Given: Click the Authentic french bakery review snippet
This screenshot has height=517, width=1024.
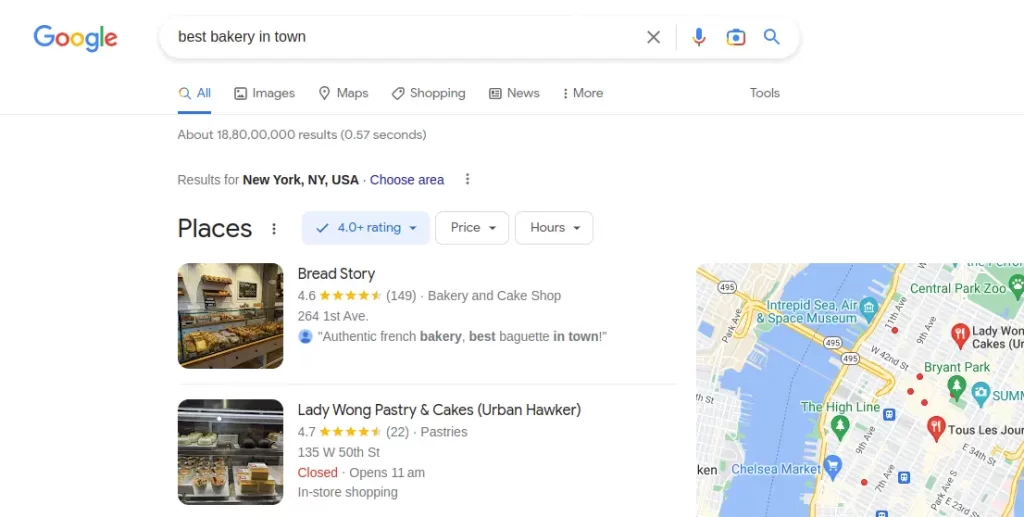Looking at the screenshot, I should pyautogui.click(x=462, y=337).
